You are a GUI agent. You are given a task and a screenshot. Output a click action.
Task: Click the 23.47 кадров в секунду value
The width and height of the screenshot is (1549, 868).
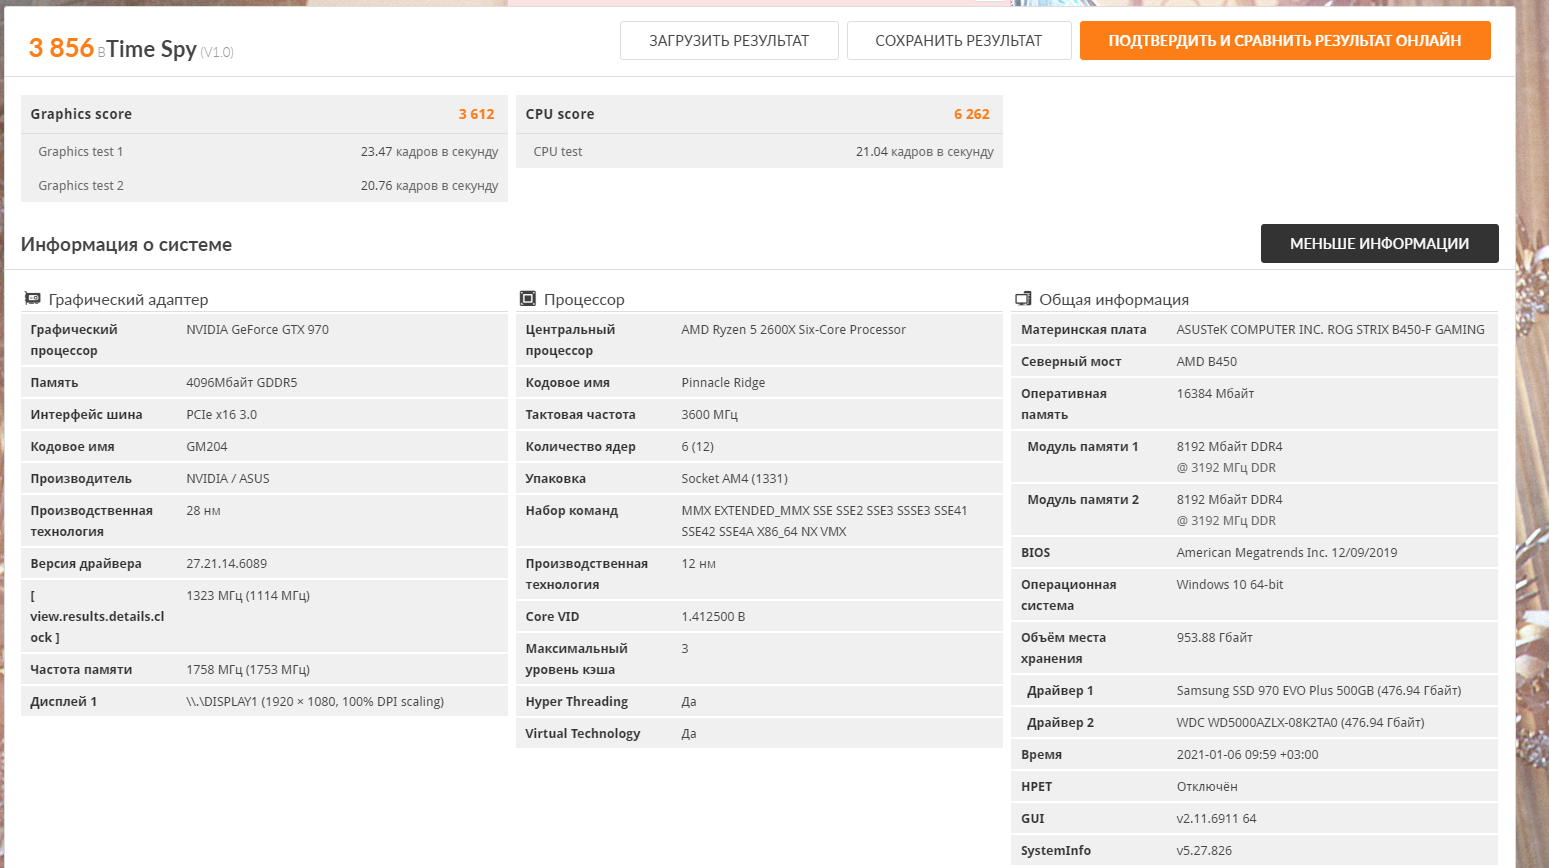[430, 152]
